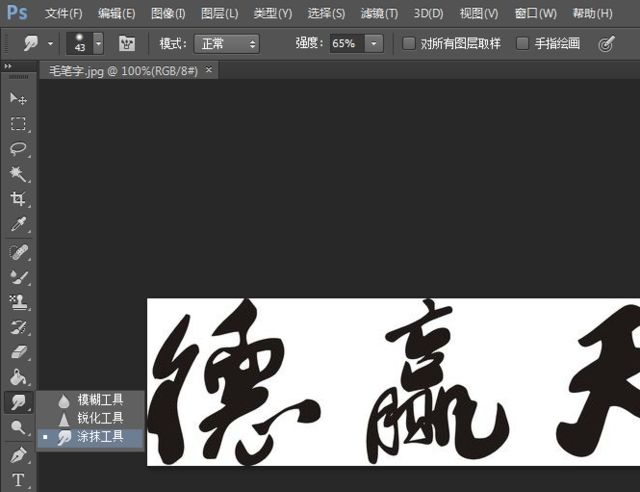Select the Eraser tool

[x=18, y=352]
